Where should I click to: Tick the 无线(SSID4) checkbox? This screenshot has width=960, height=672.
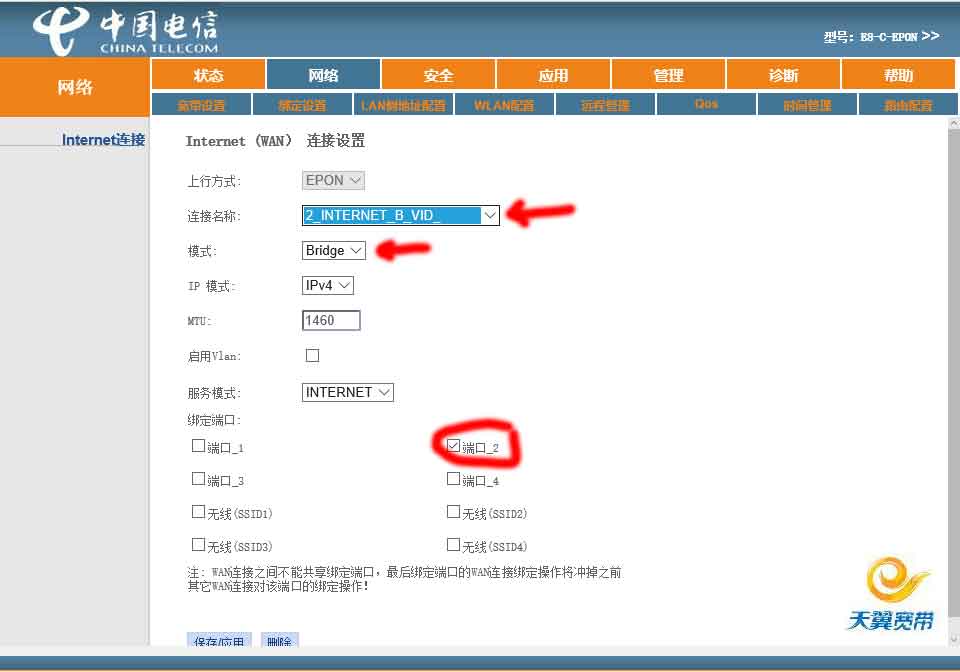coord(453,544)
